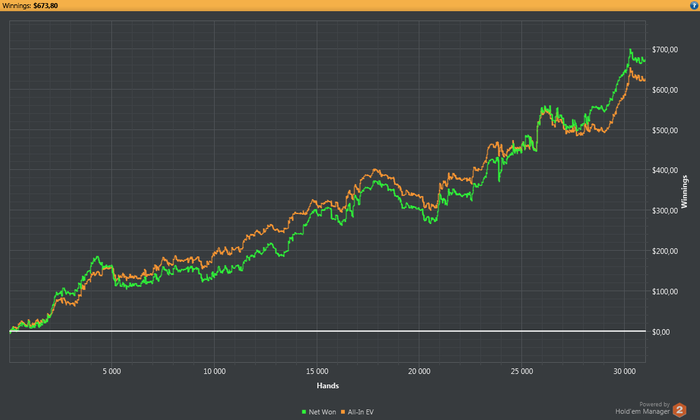Click the All-In EV legend label
This screenshot has height=420, width=700.
point(361,412)
